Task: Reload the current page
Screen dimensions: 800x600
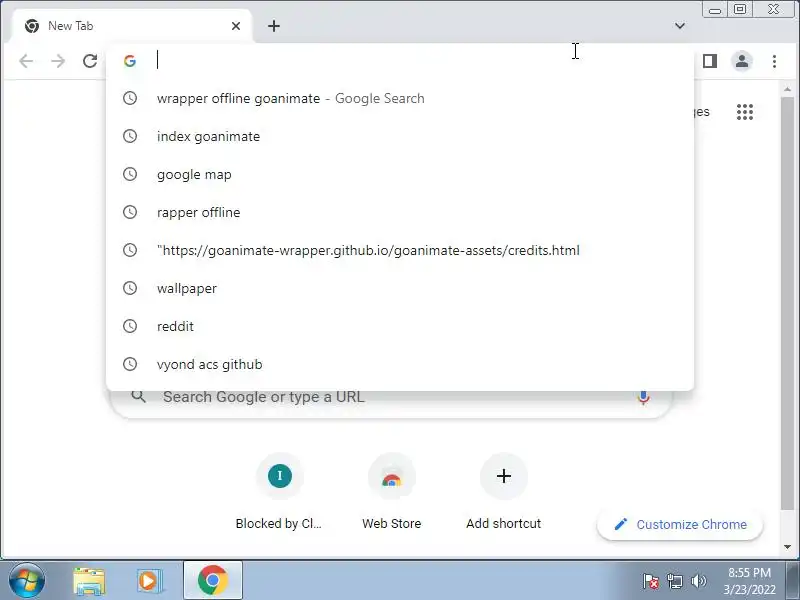Action: point(90,61)
